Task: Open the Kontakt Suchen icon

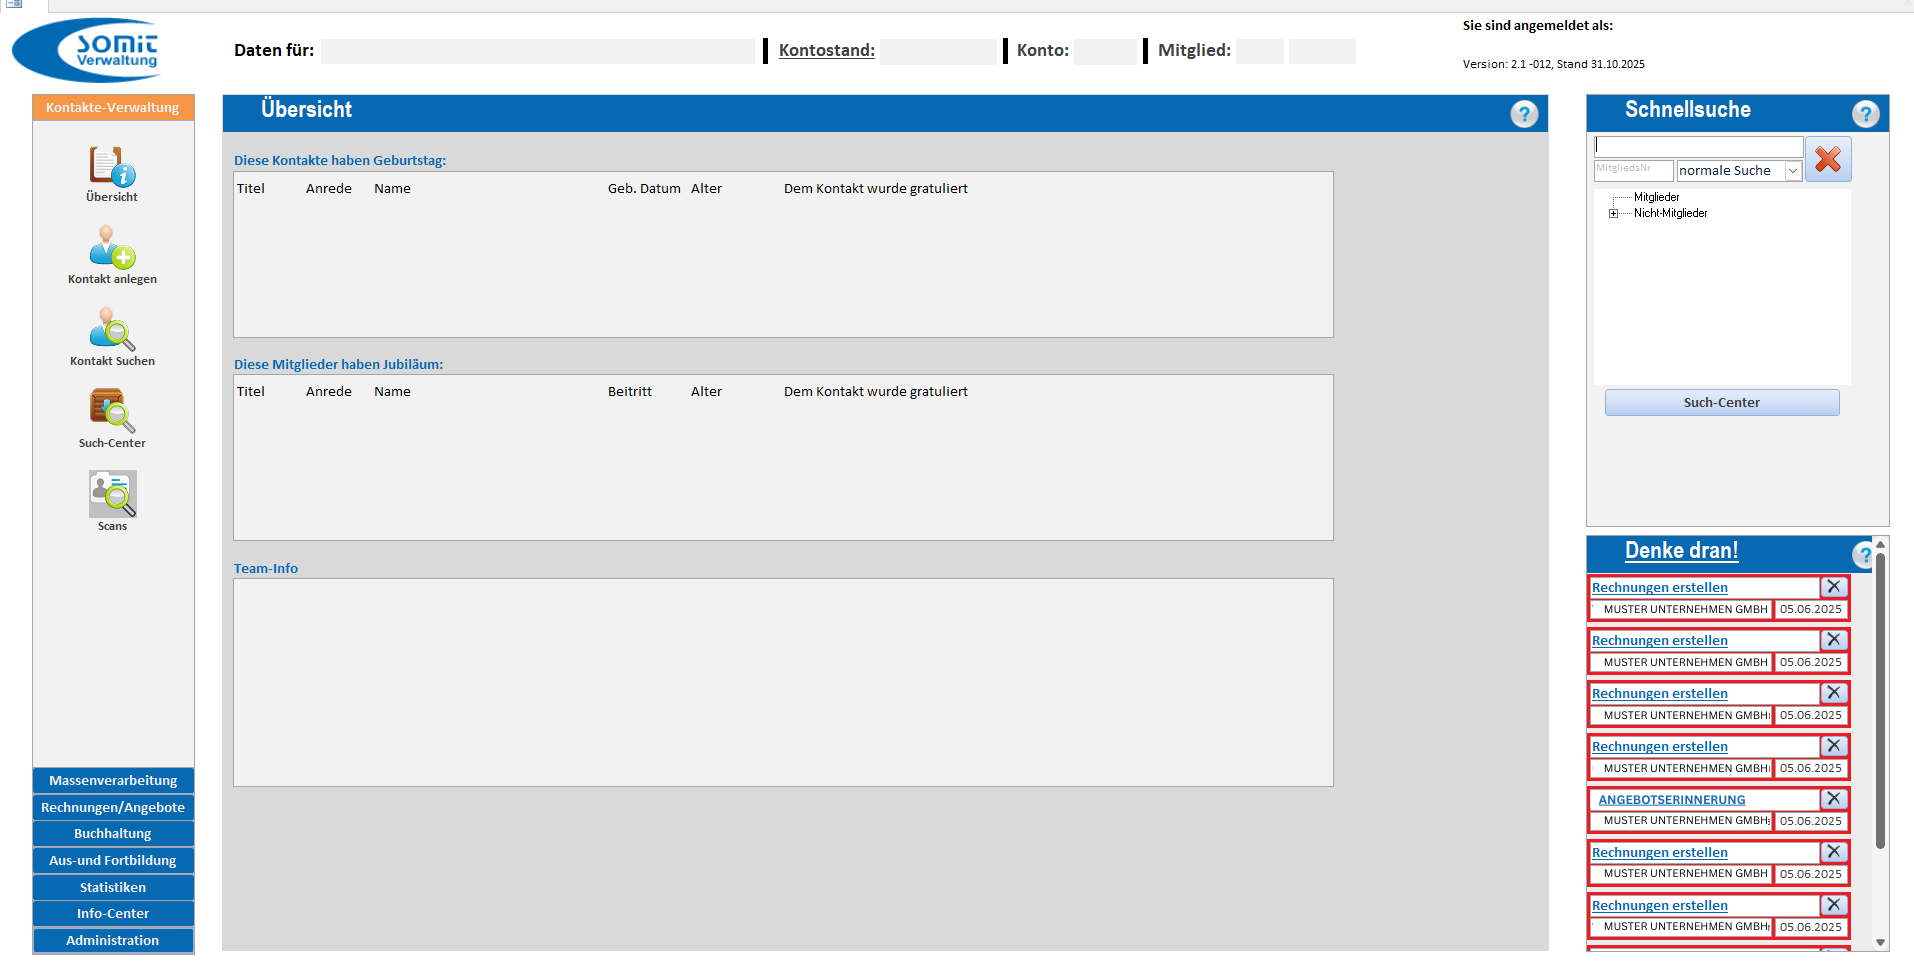Action: pyautogui.click(x=112, y=330)
